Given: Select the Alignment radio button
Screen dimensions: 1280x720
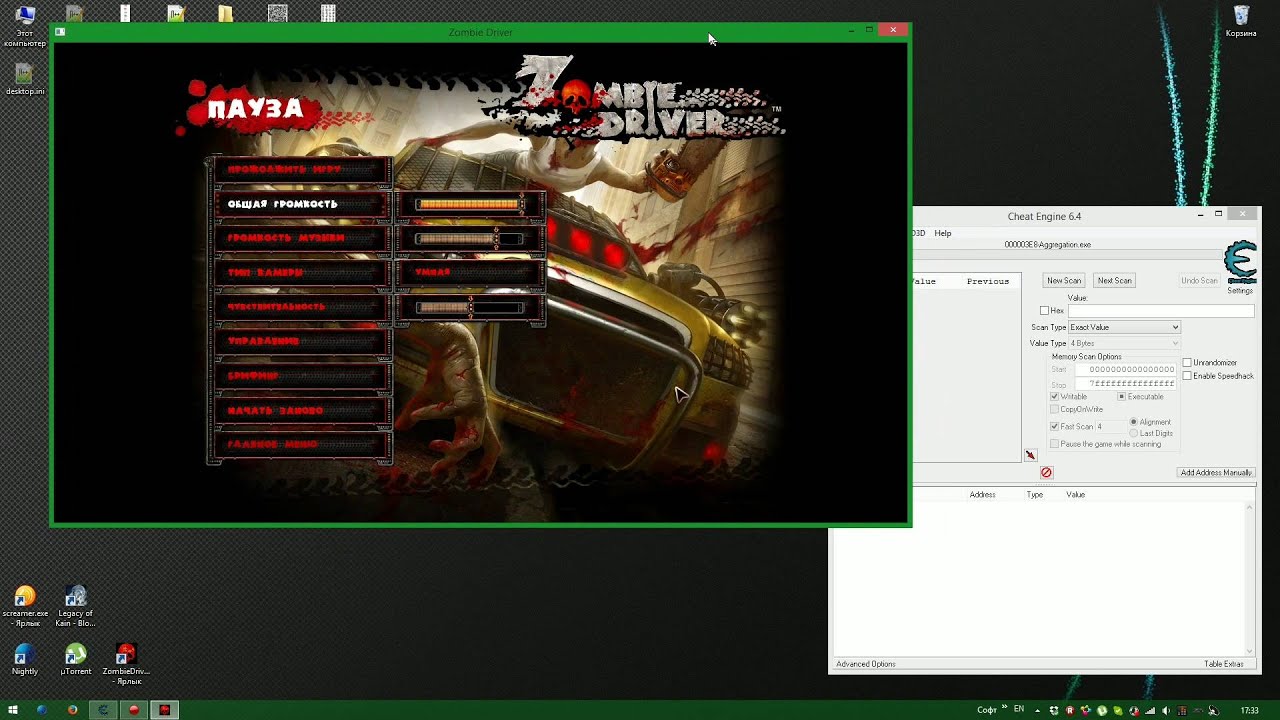Looking at the screenshot, I should tap(1133, 422).
